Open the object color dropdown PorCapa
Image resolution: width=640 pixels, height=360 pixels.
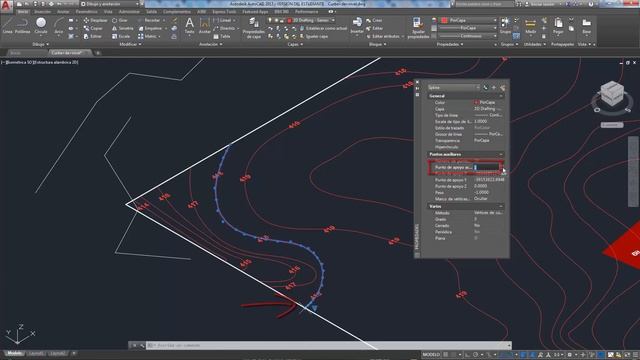tap(469, 20)
